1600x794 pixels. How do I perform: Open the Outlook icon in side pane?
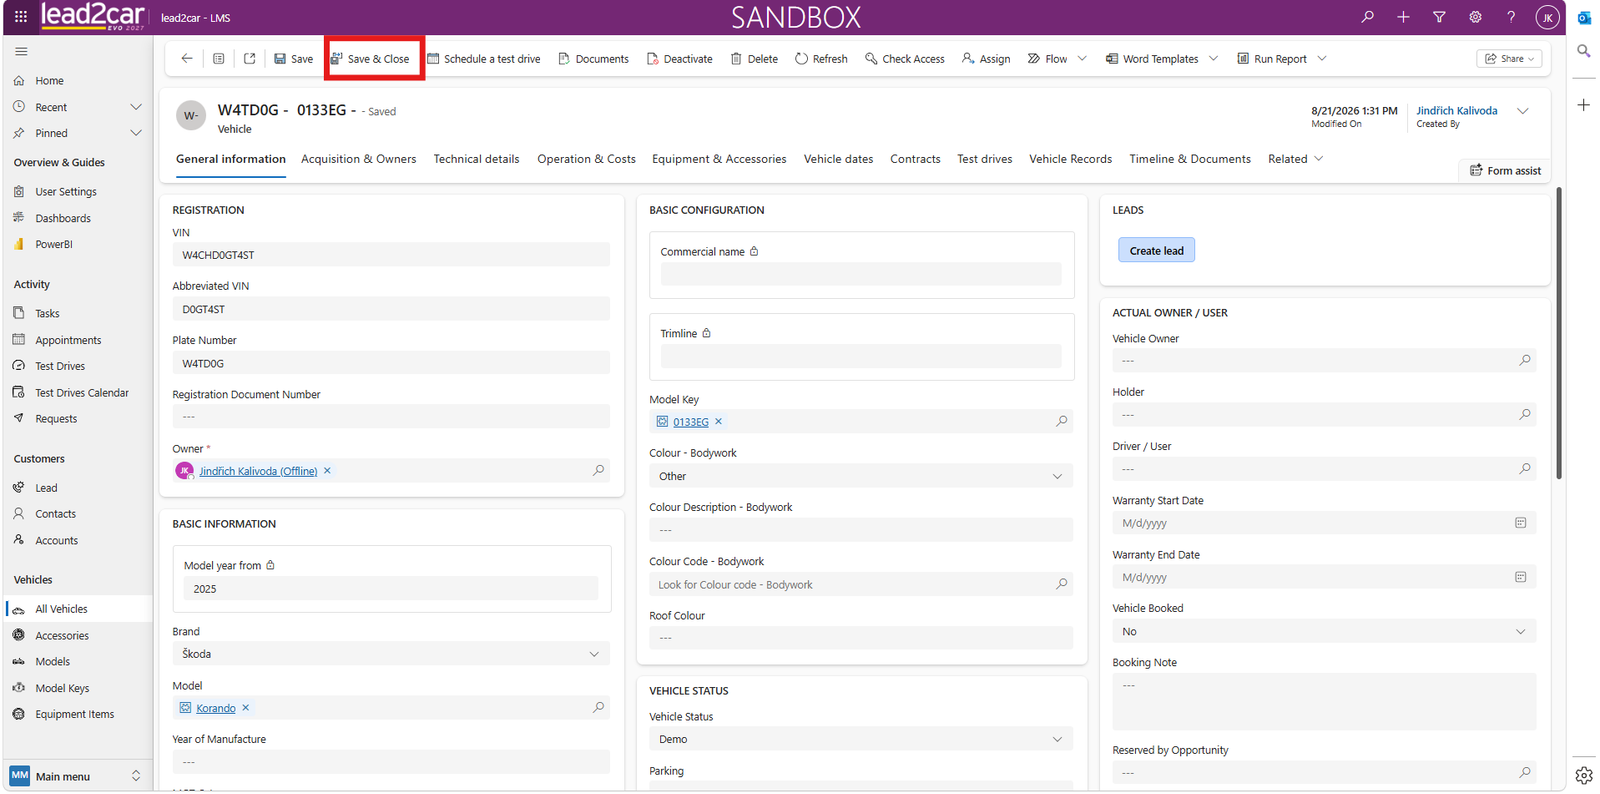point(1584,18)
